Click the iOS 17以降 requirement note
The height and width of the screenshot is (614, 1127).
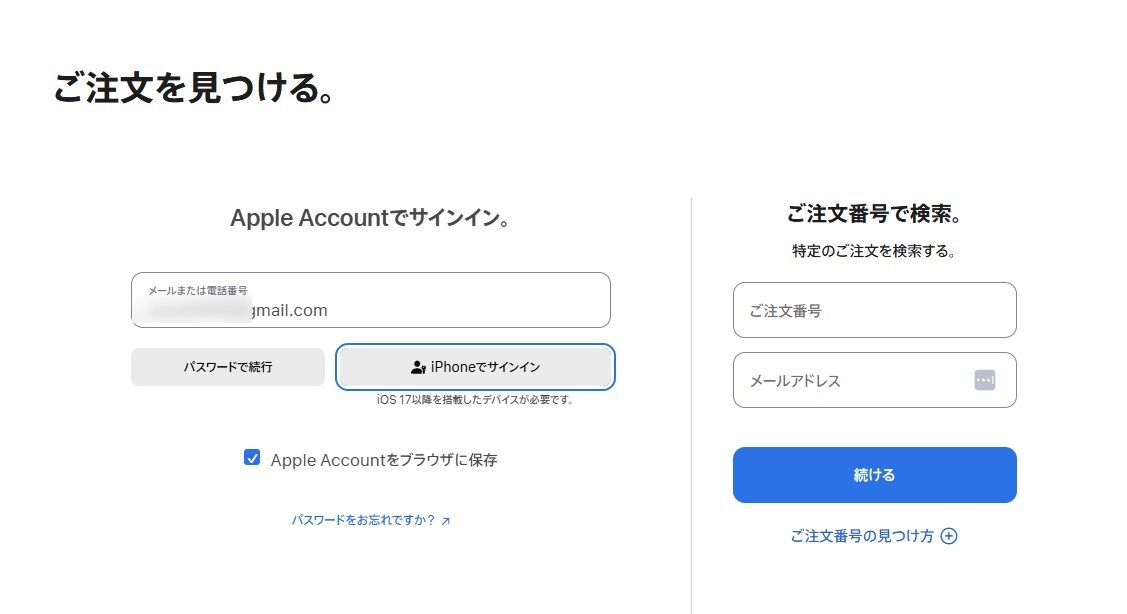tap(475, 400)
